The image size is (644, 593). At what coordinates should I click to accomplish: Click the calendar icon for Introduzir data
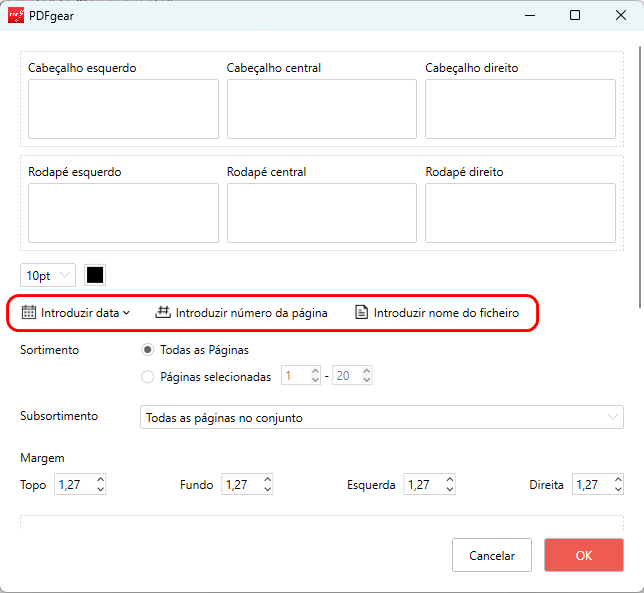(29, 312)
